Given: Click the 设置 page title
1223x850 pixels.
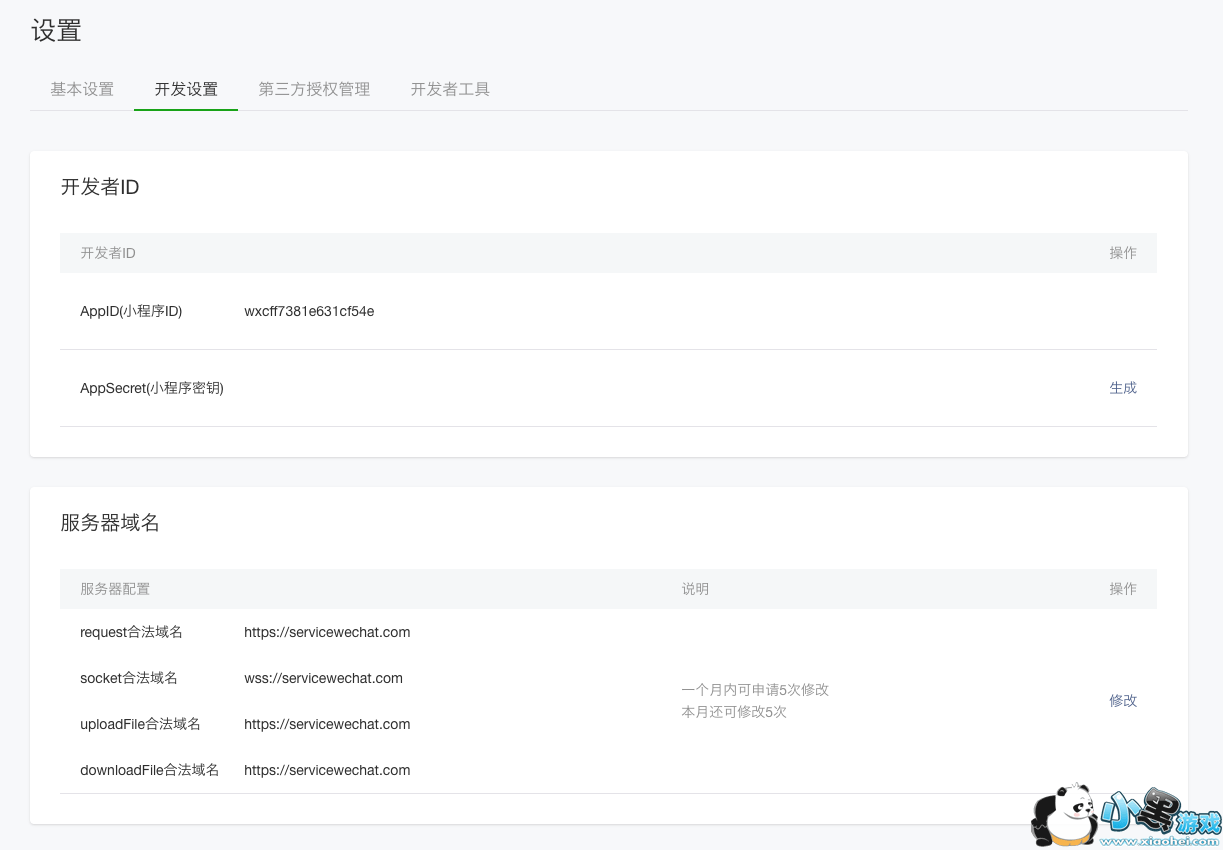Looking at the screenshot, I should (56, 31).
